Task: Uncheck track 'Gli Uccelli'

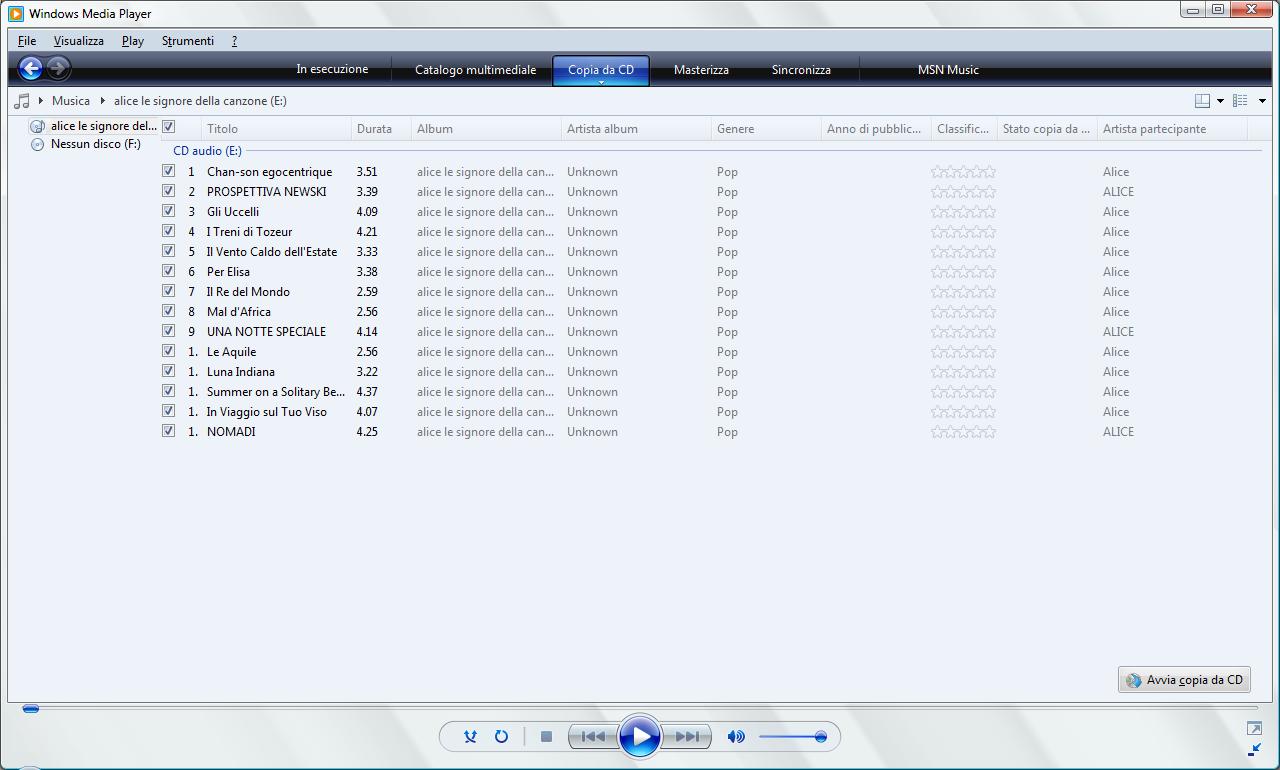Action: pos(168,211)
